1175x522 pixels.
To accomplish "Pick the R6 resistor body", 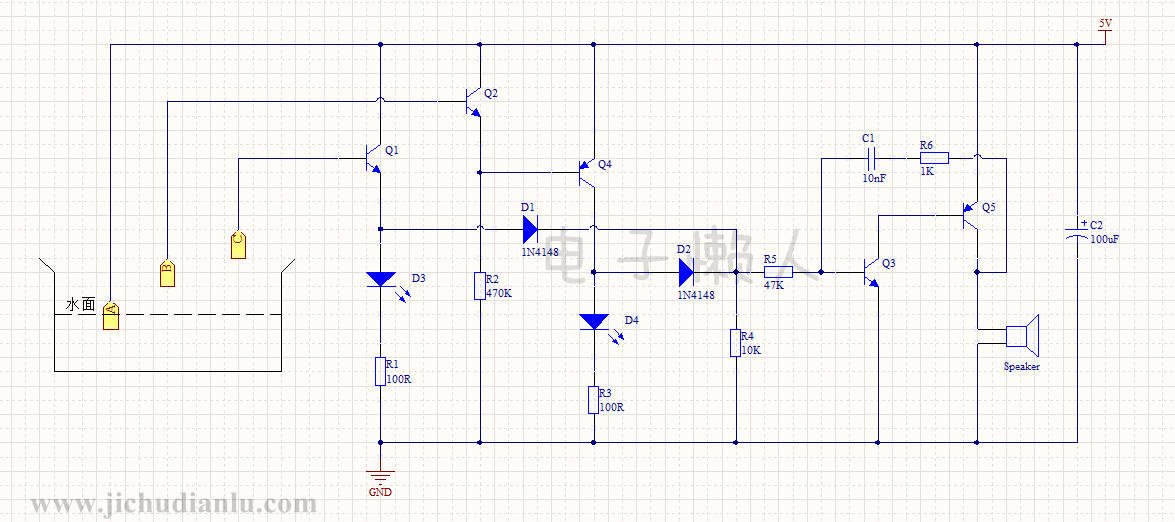I will click(934, 158).
